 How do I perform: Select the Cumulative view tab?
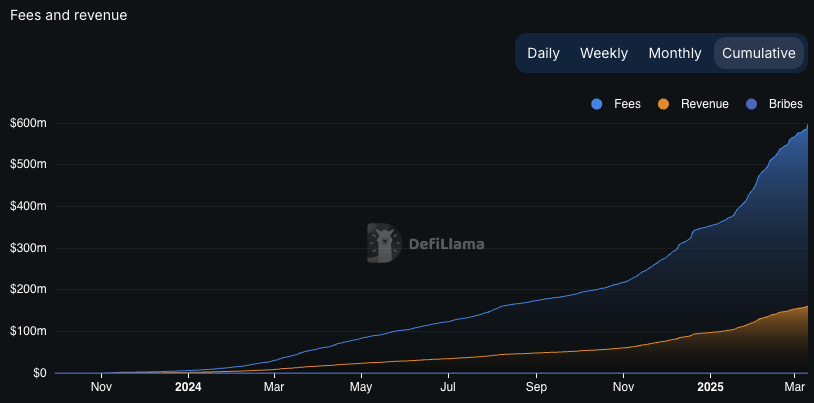pos(759,53)
